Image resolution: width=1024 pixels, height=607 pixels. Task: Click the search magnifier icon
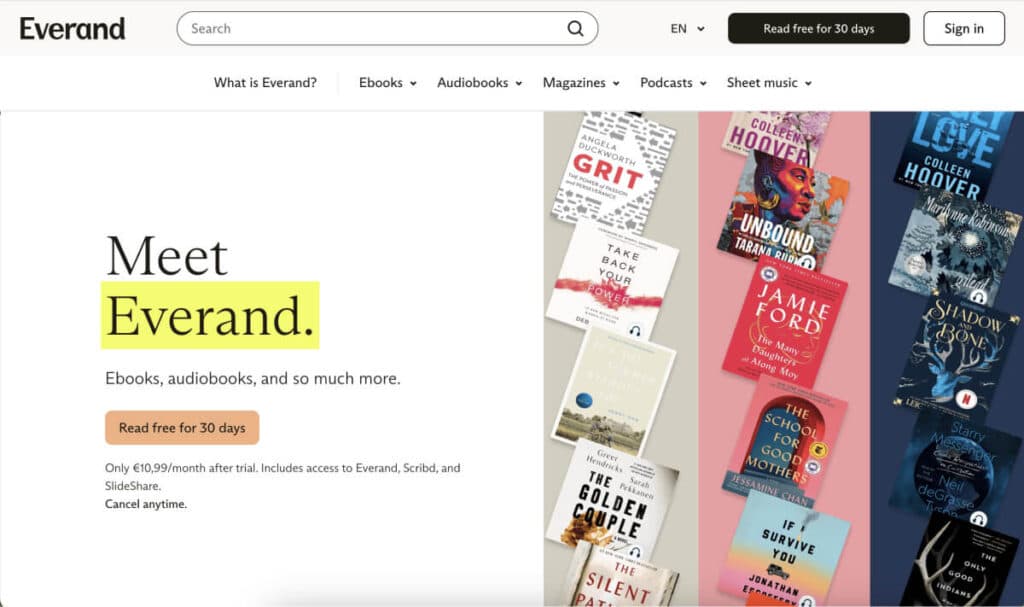[x=575, y=28]
